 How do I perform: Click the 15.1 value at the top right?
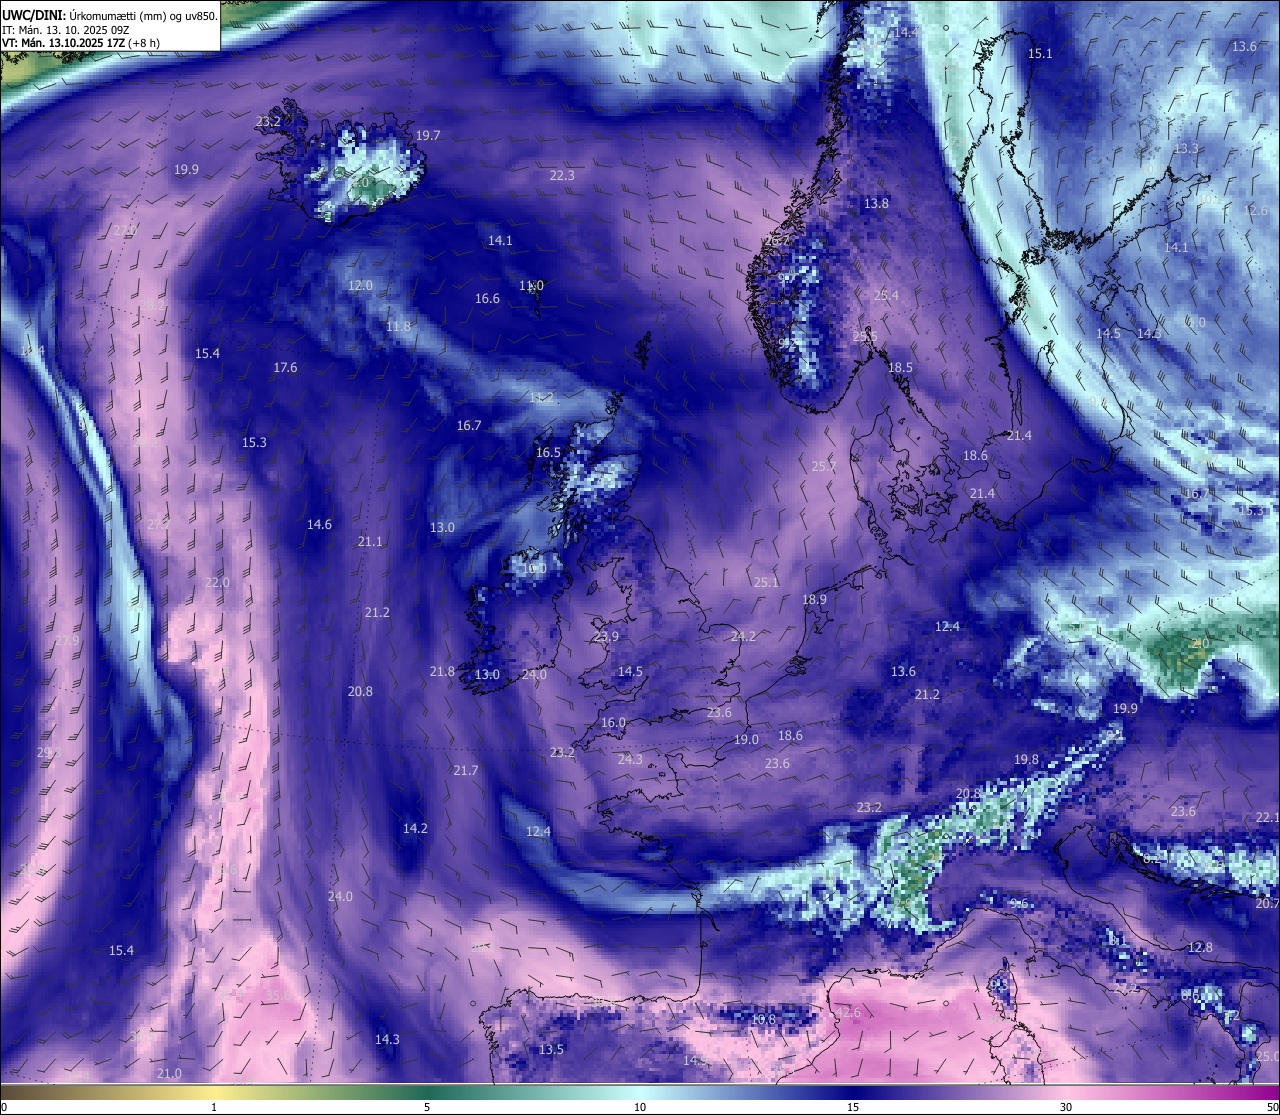pos(1040,53)
